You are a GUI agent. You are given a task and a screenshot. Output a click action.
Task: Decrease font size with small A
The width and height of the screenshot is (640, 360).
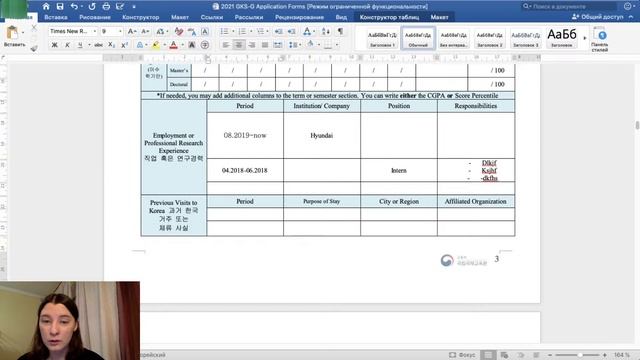click(145, 31)
